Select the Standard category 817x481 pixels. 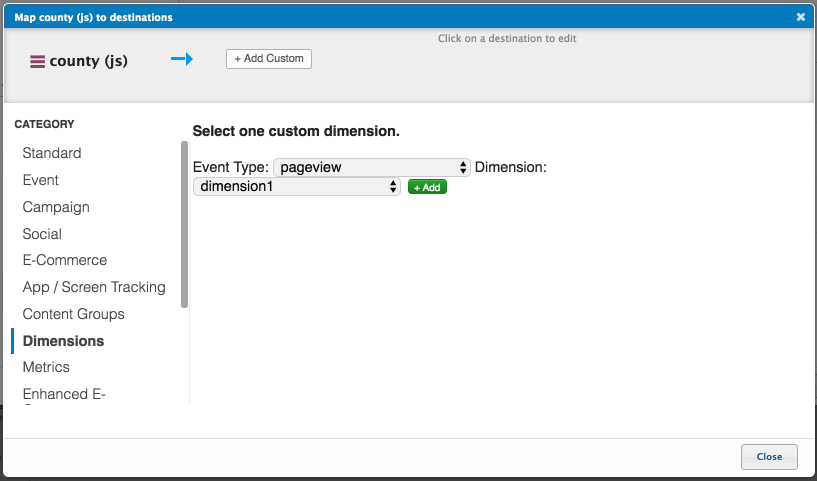(52, 153)
